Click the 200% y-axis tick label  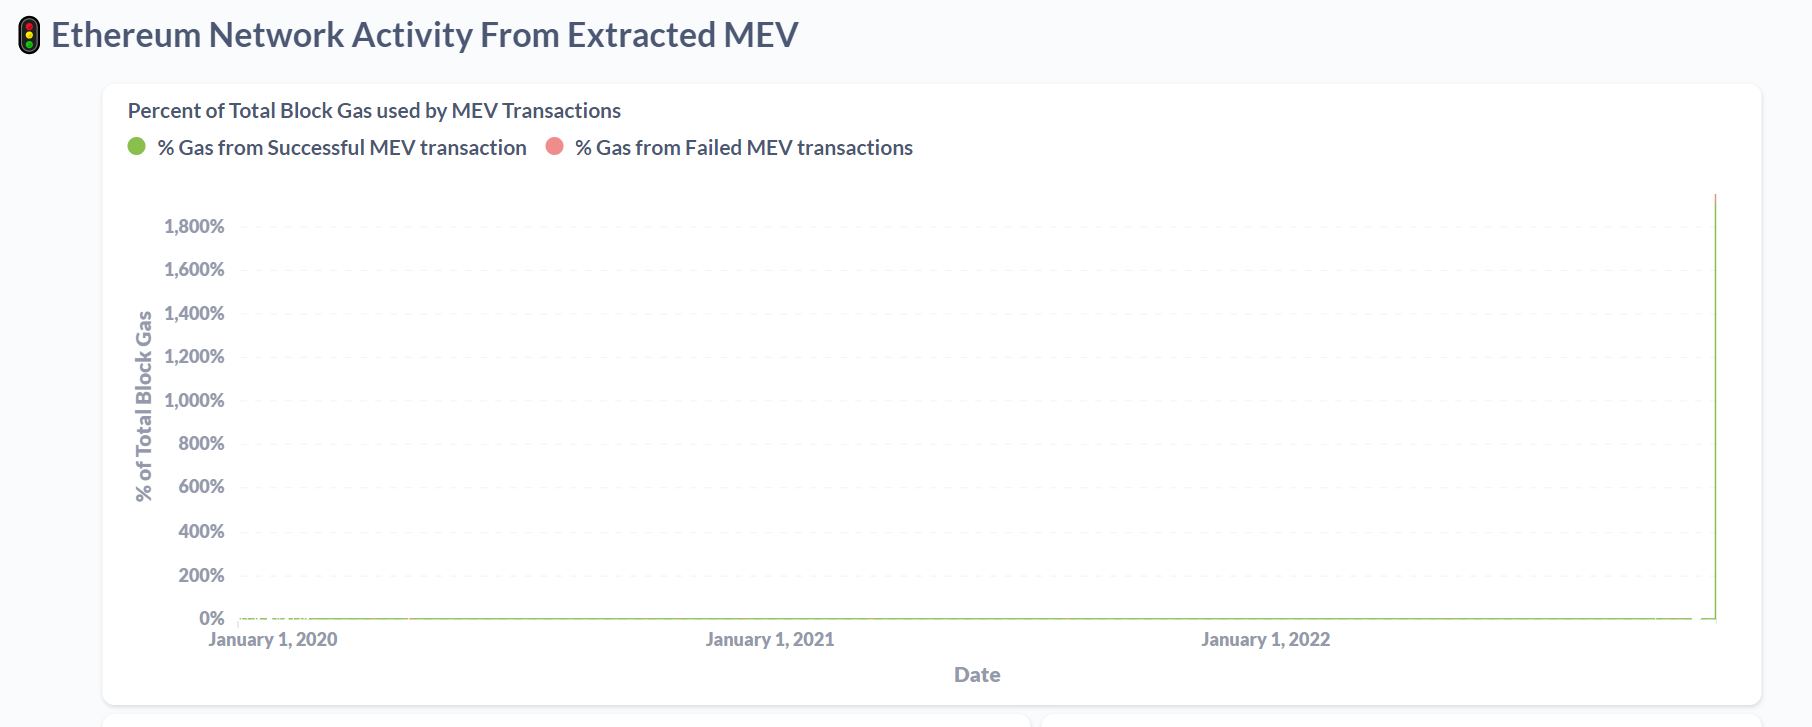(x=201, y=575)
